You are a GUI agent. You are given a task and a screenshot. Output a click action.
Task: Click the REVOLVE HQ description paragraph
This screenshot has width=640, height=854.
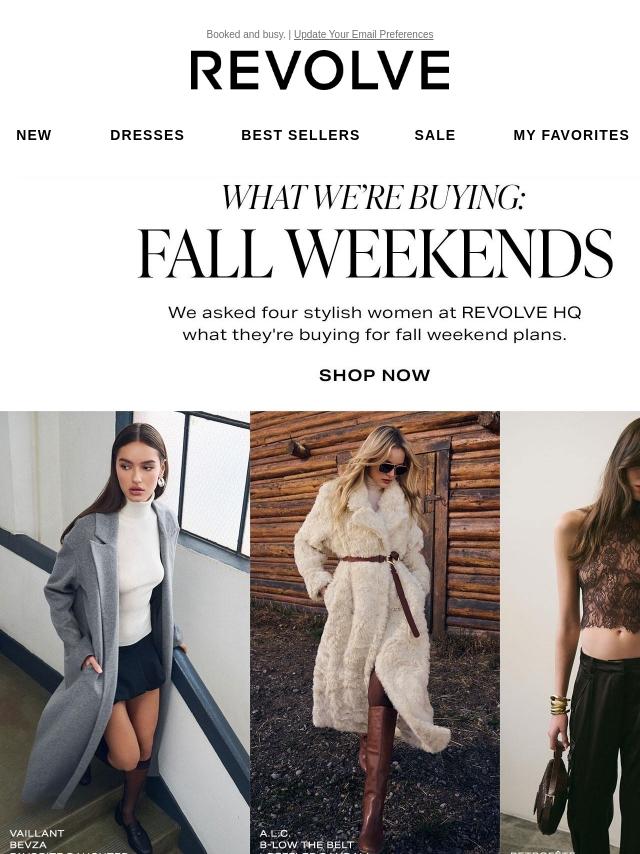[374, 323]
